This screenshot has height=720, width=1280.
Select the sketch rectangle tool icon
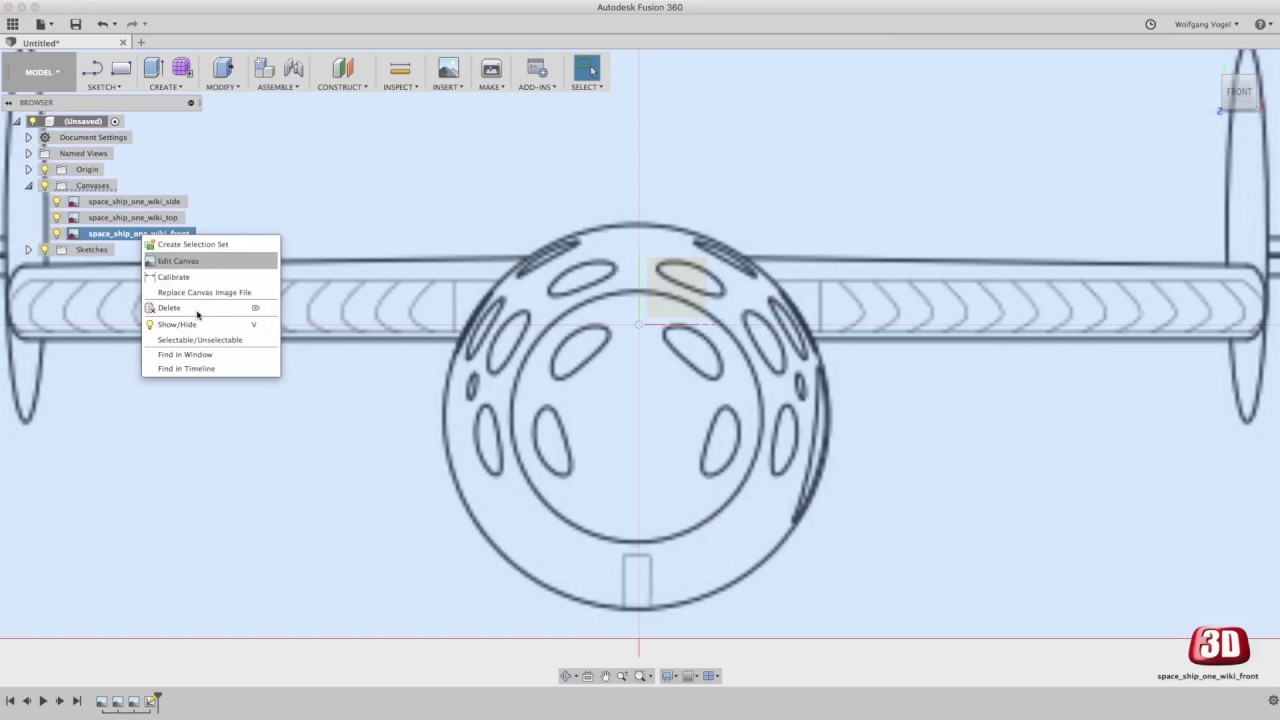point(121,68)
